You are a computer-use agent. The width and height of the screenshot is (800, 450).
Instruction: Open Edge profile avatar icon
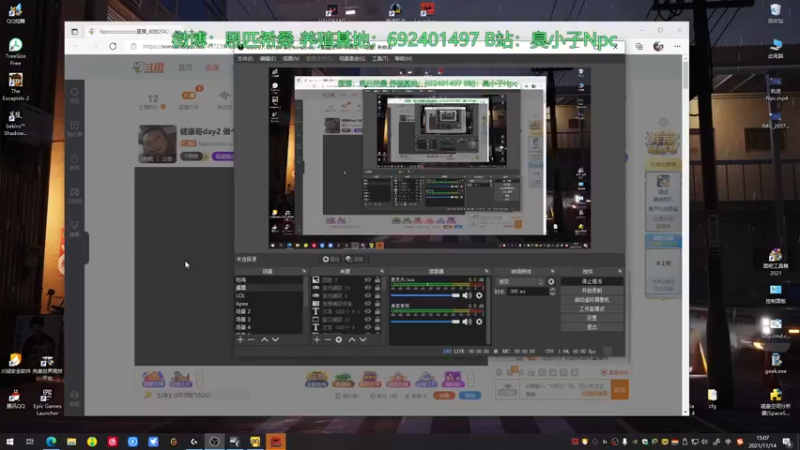pos(658,46)
